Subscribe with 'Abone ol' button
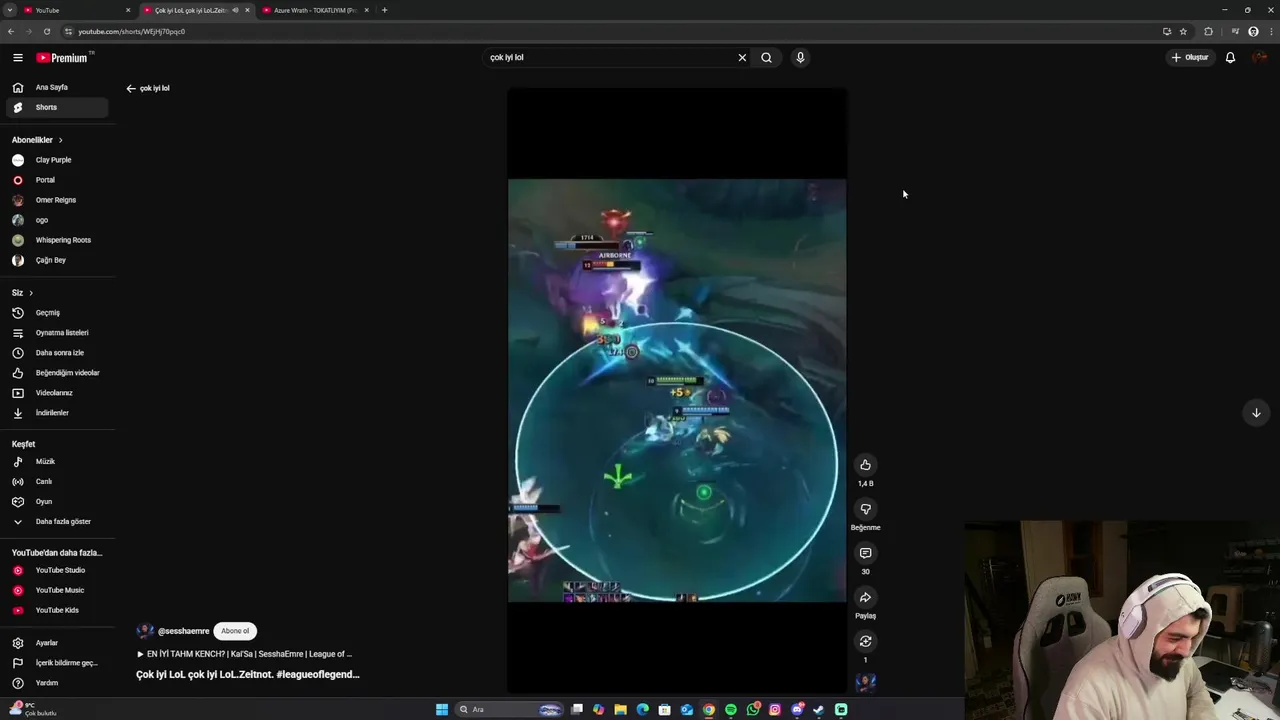 tap(235, 631)
